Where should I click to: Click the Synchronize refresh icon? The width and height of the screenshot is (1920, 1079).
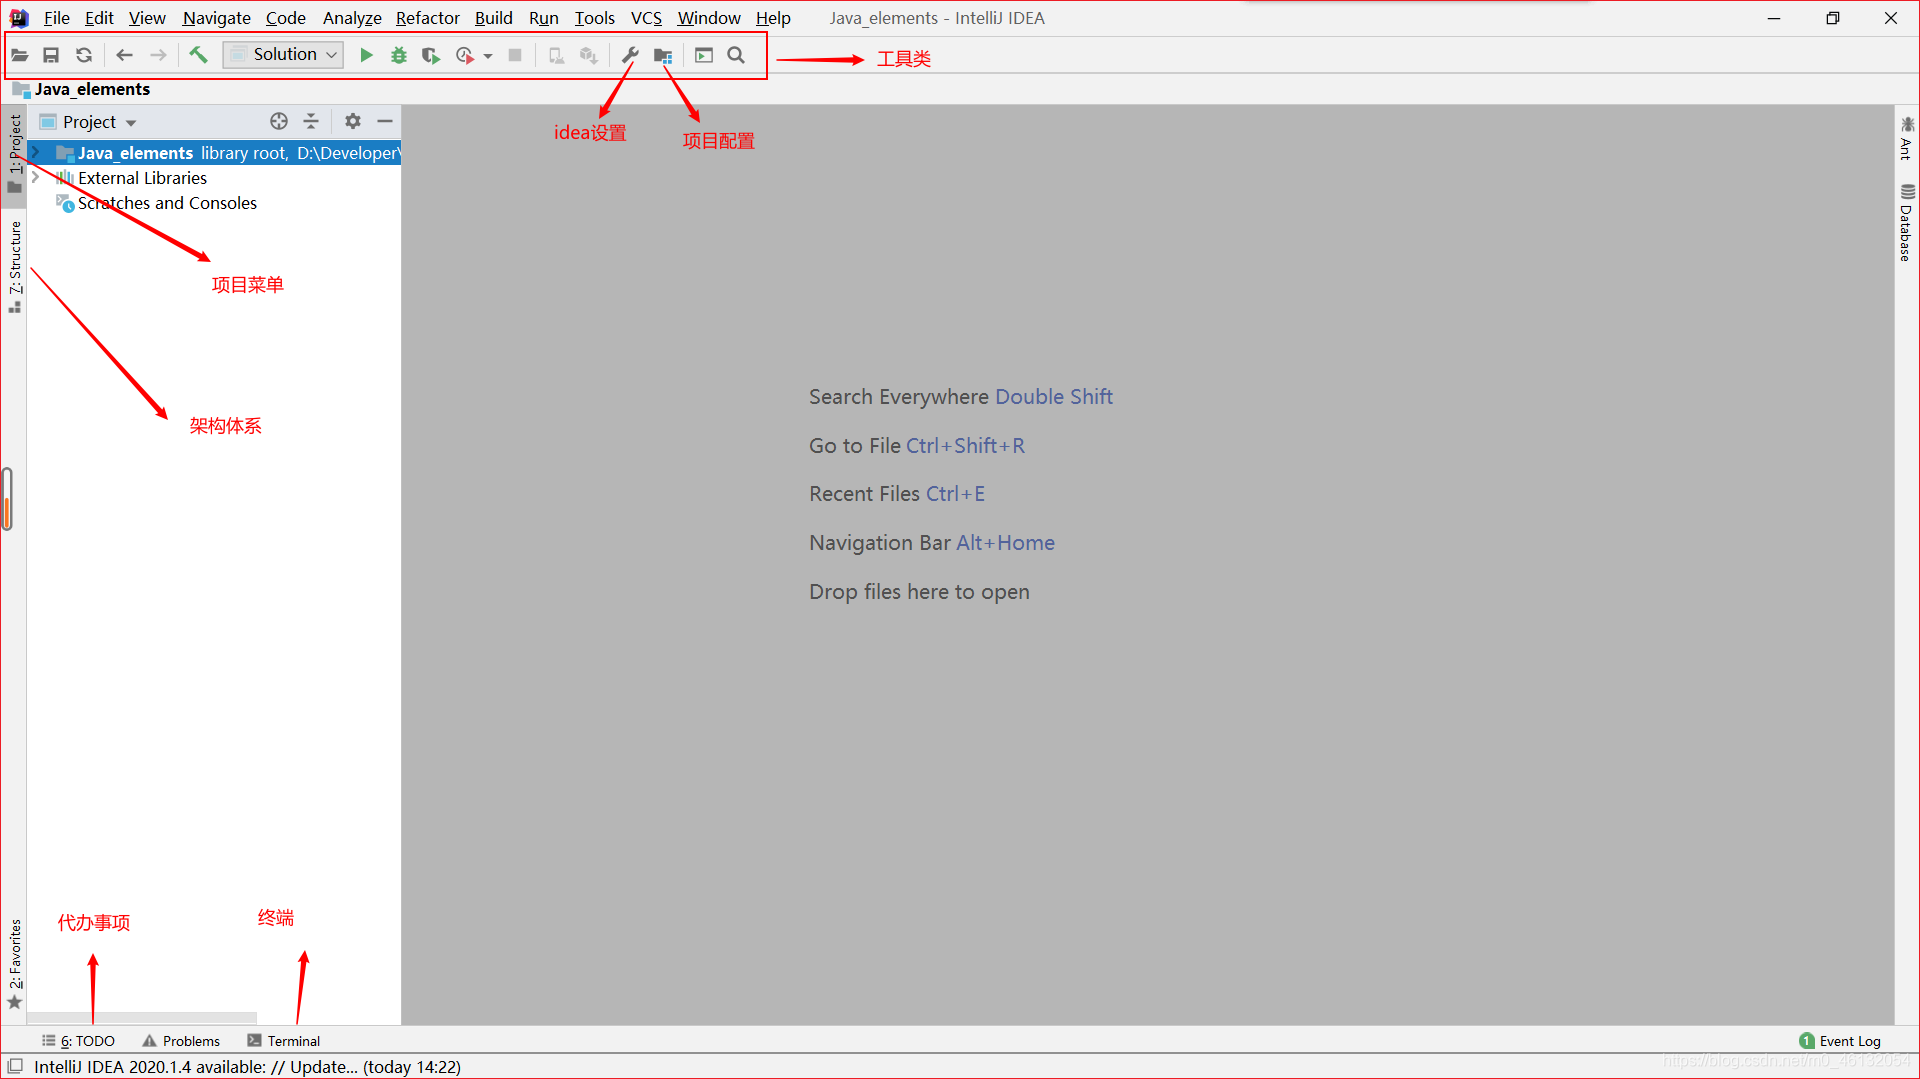[x=84, y=55]
